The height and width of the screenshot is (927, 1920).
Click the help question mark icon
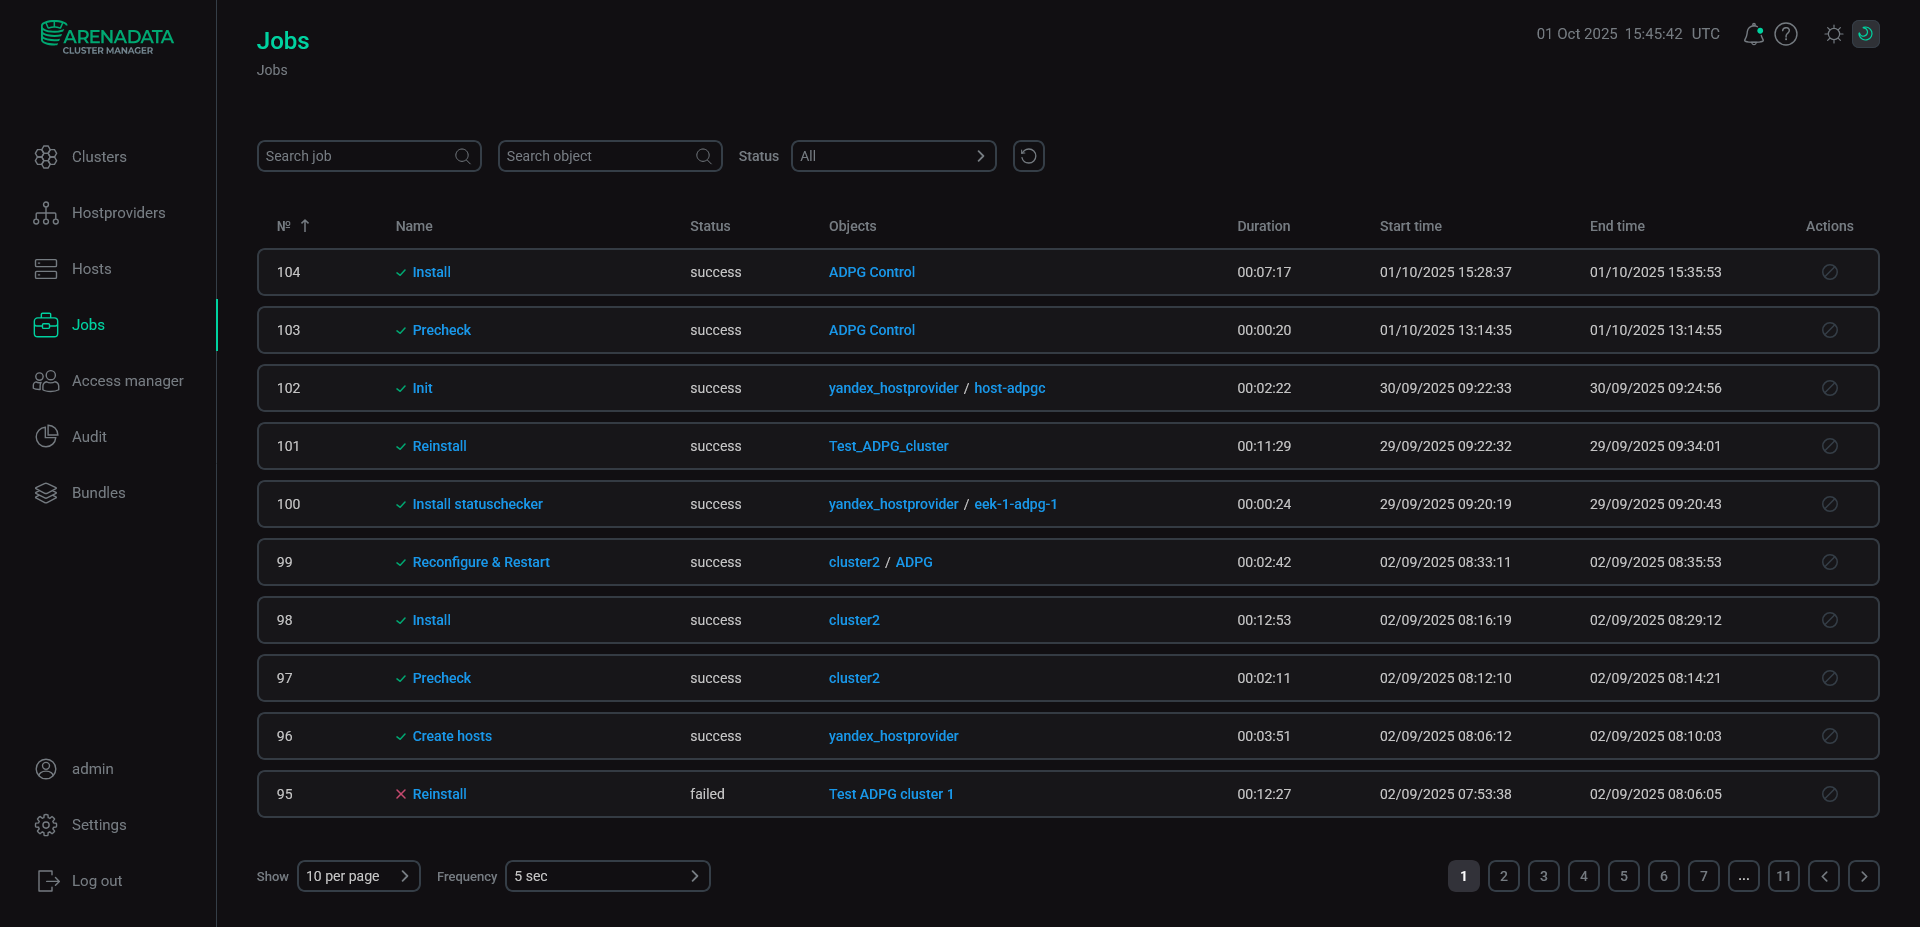[x=1787, y=33]
